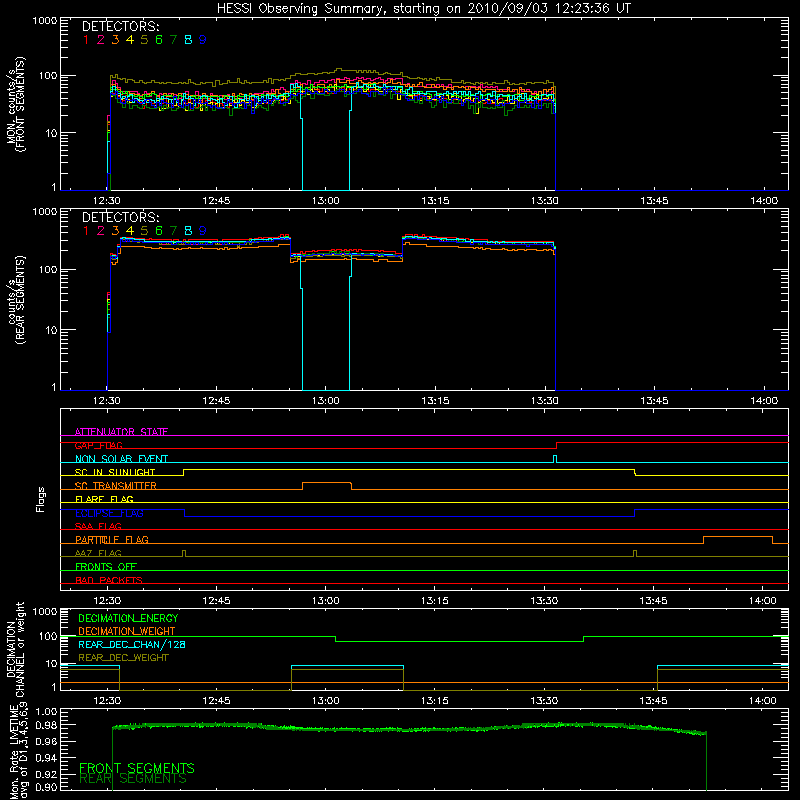Image resolution: width=800 pixels, height=800 pixels.
Task: Select detector 9 legend number in front segments plot
Action: pyautogui.click(x=203, y=40)
